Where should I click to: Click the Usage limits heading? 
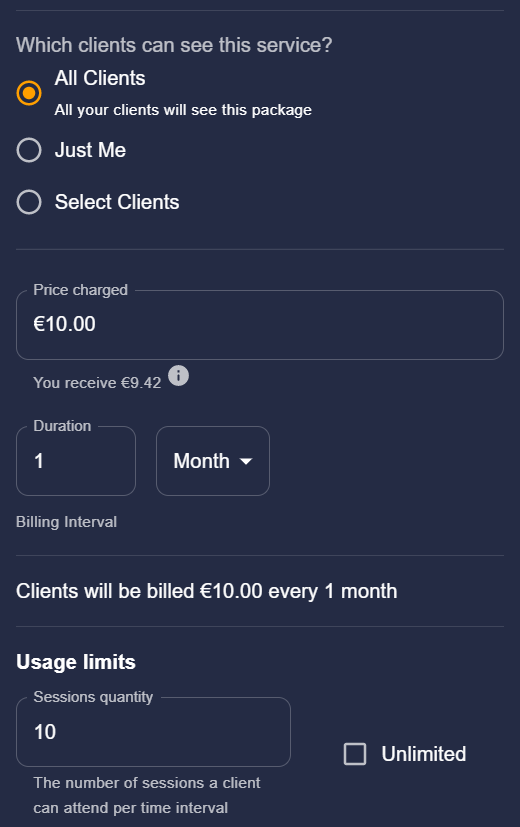pyautogui.click(x=76, y=662)
